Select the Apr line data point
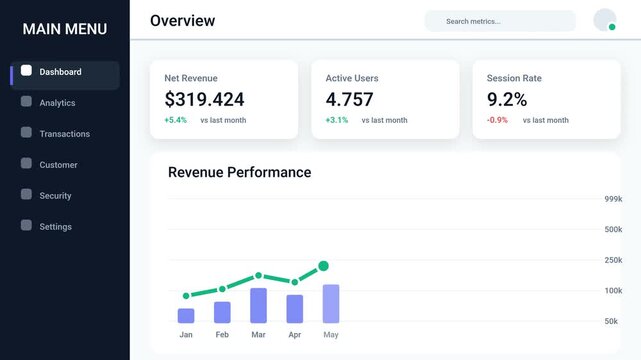This screenshot has height=360, width=641. (295, 282)
